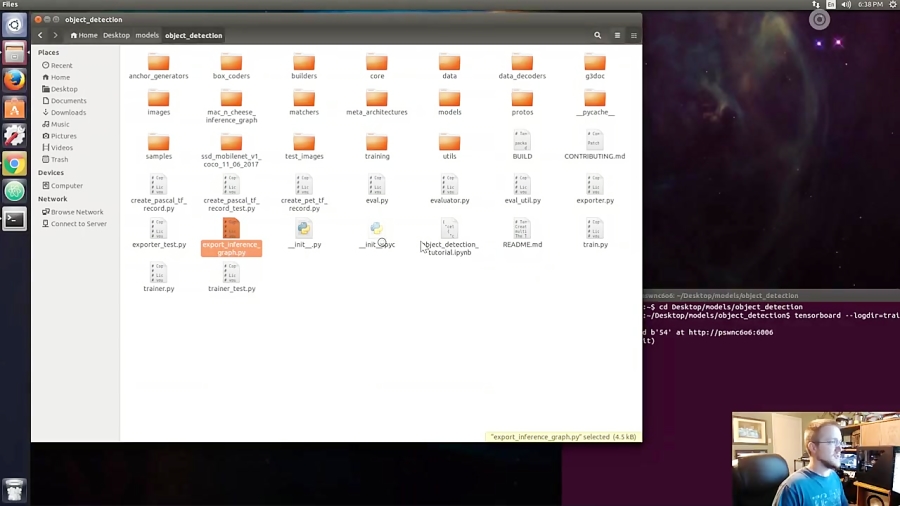Screen dimensions: 900x506
Task: Open the grid view options menu
Action: pos(634,35)
